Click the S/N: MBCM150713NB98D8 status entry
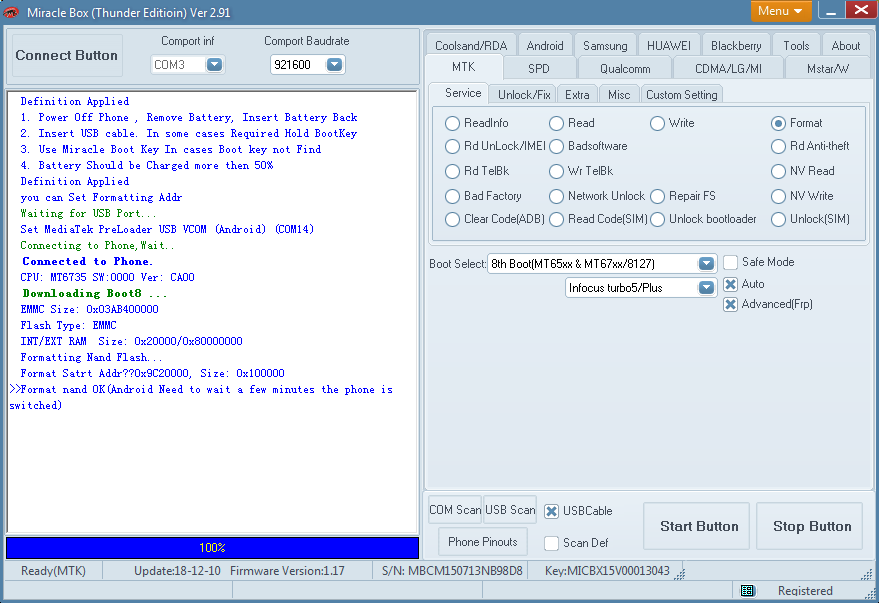Image resolution: width=879 pixels, height=603 pixels. click(452, 571)
